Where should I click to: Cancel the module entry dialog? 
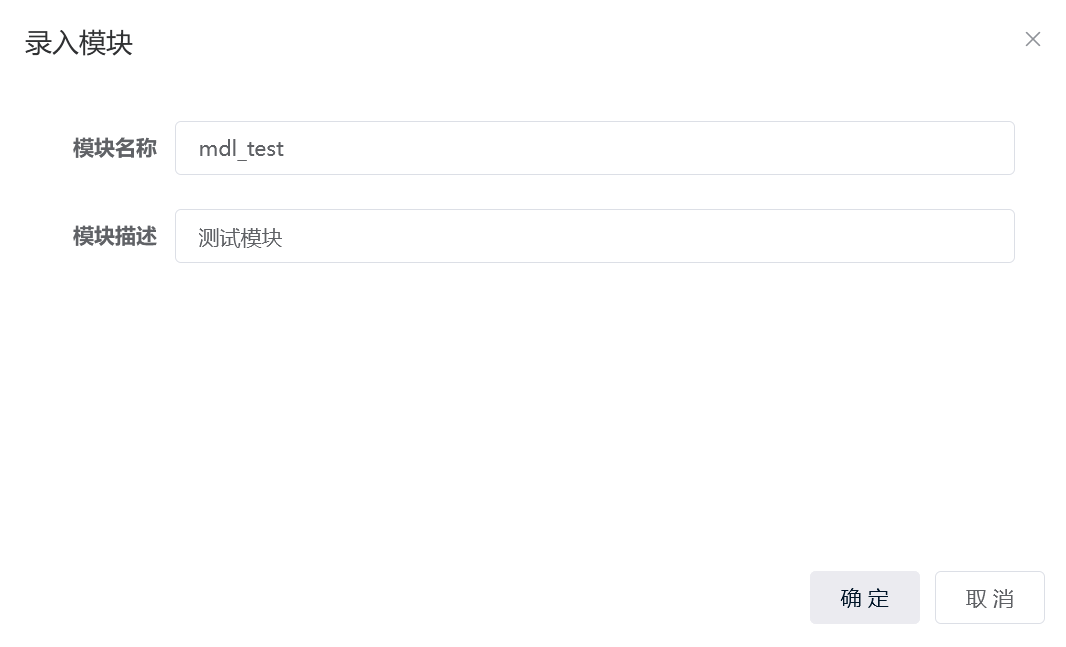coord(989,598)
